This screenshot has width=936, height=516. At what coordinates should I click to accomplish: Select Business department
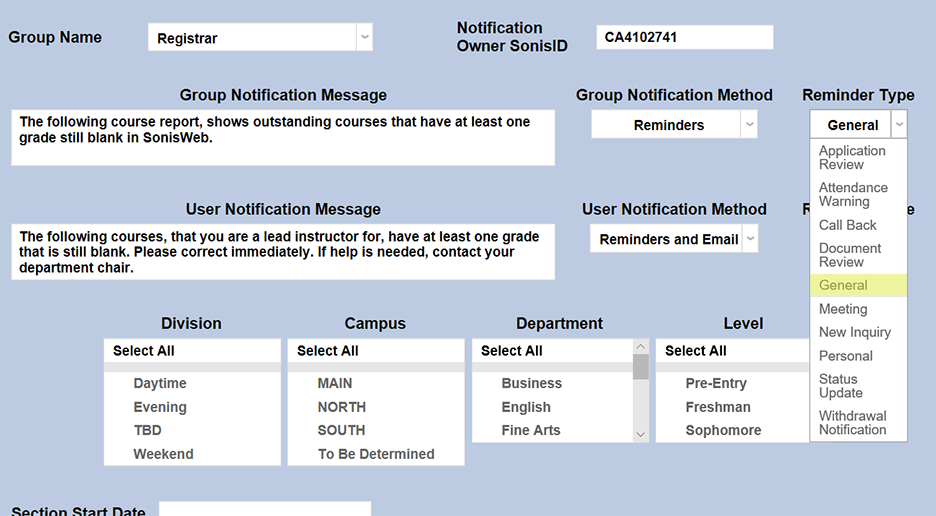(x=552, y=383)
